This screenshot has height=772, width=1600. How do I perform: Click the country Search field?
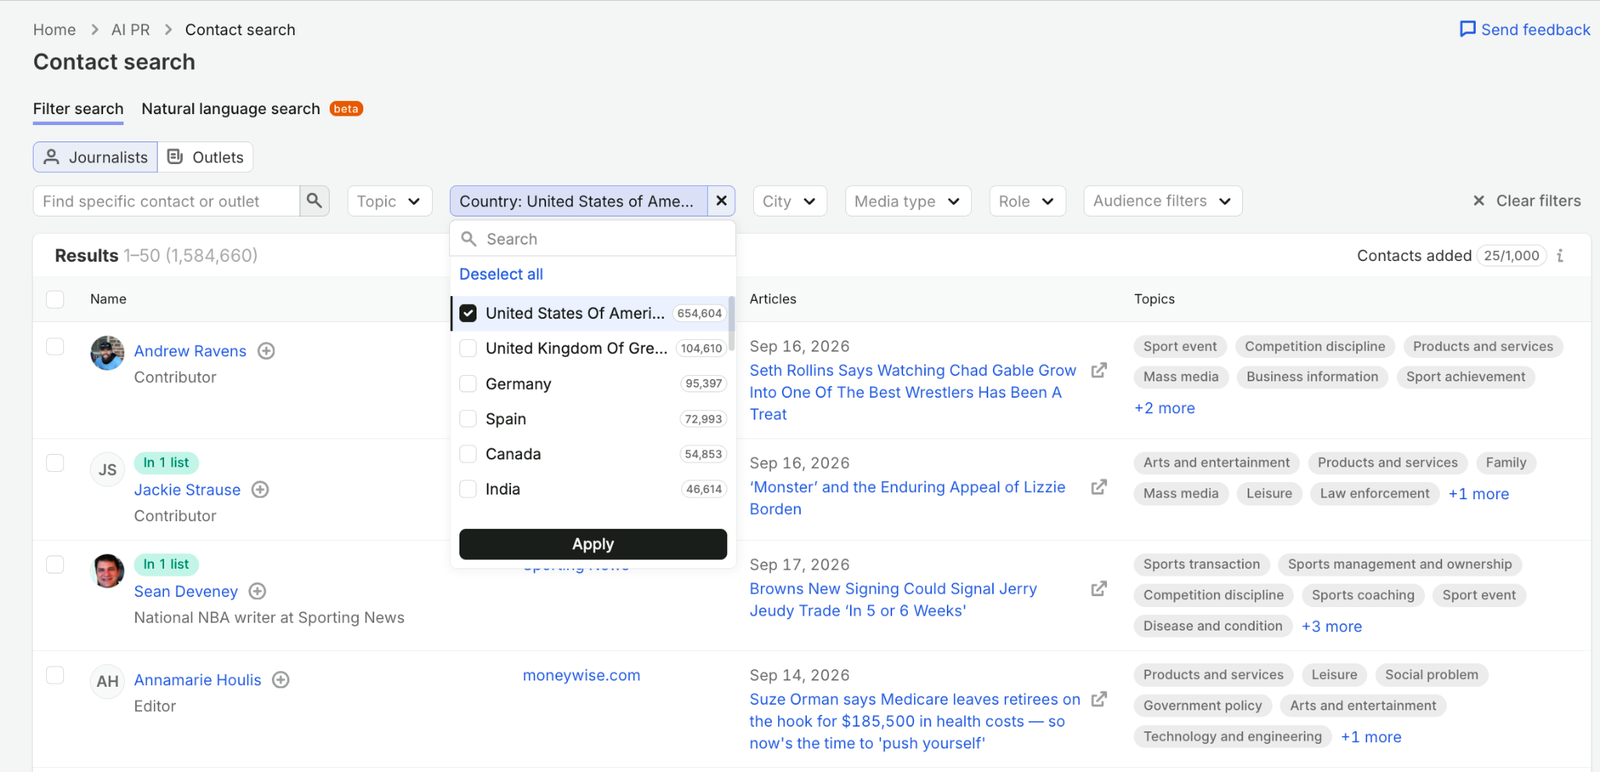(593, 239)
